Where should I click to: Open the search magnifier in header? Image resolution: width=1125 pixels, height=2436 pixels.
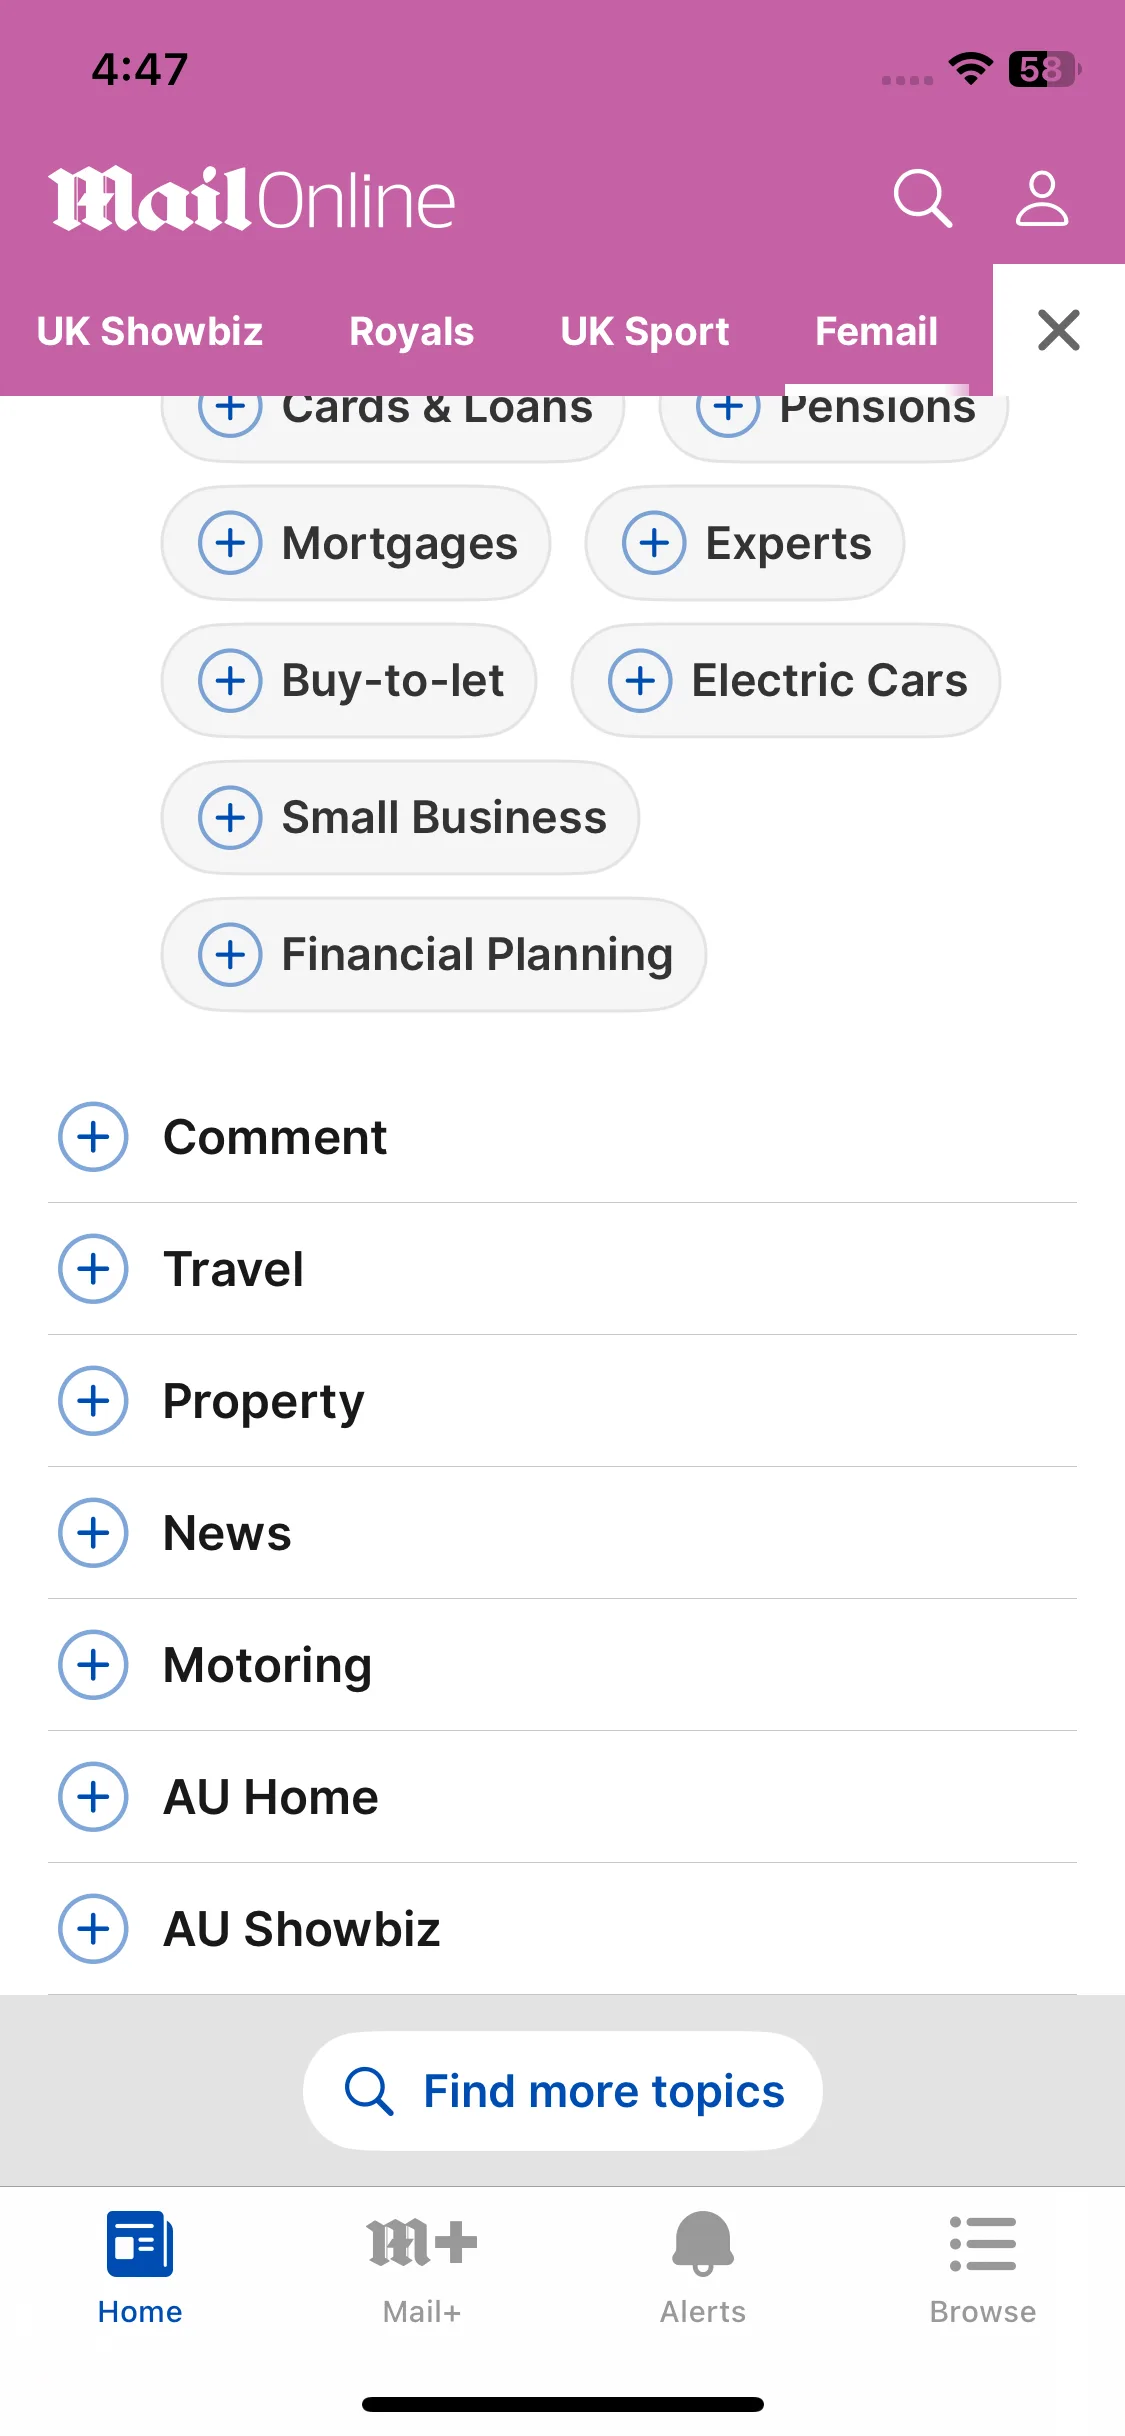922,198
